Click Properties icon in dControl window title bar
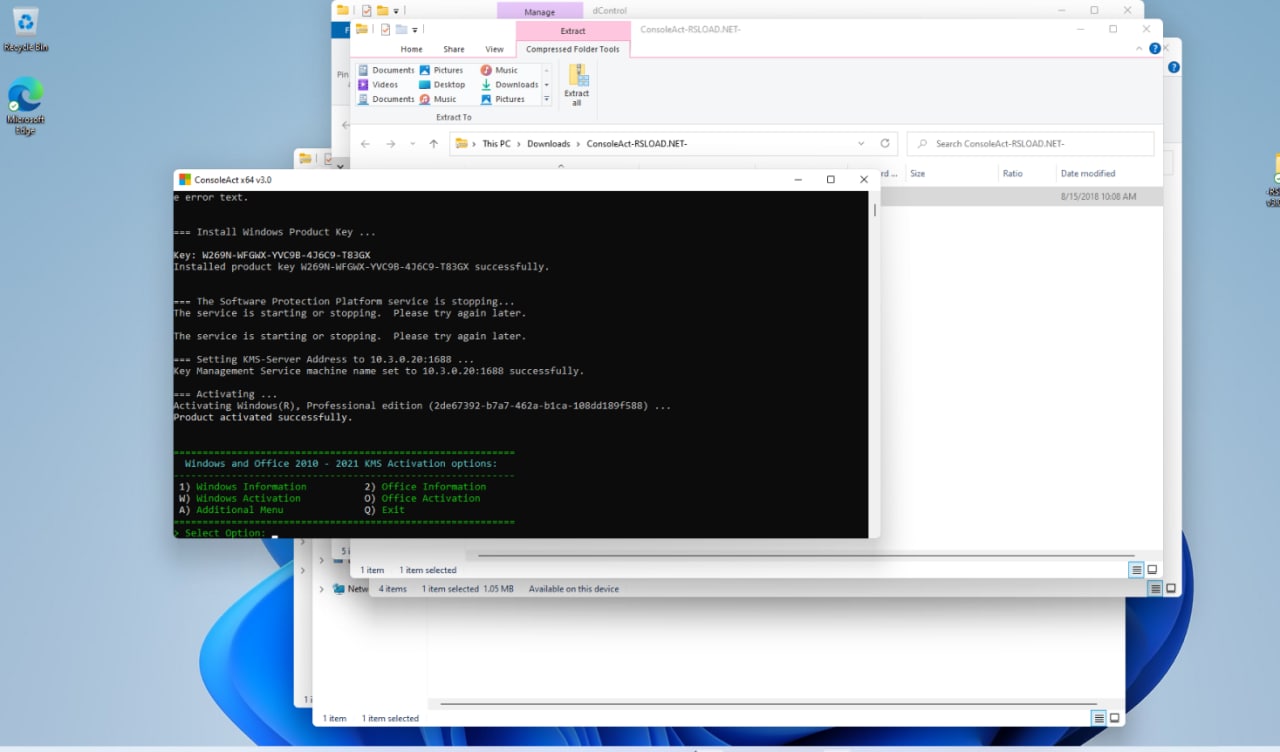The image size is (1280, 752). point(366,11)
